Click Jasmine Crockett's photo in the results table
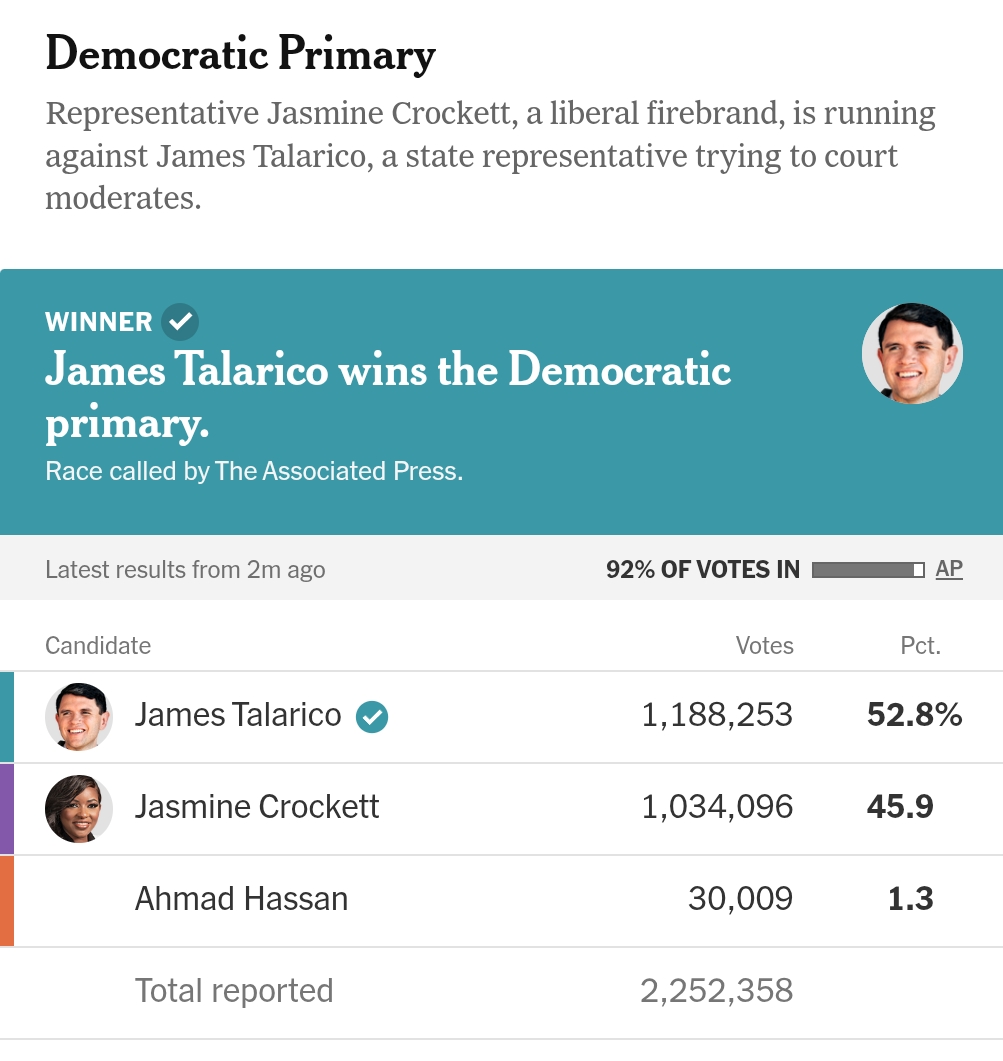This screenshot has width=1003, height=1061. click(79, 808)
